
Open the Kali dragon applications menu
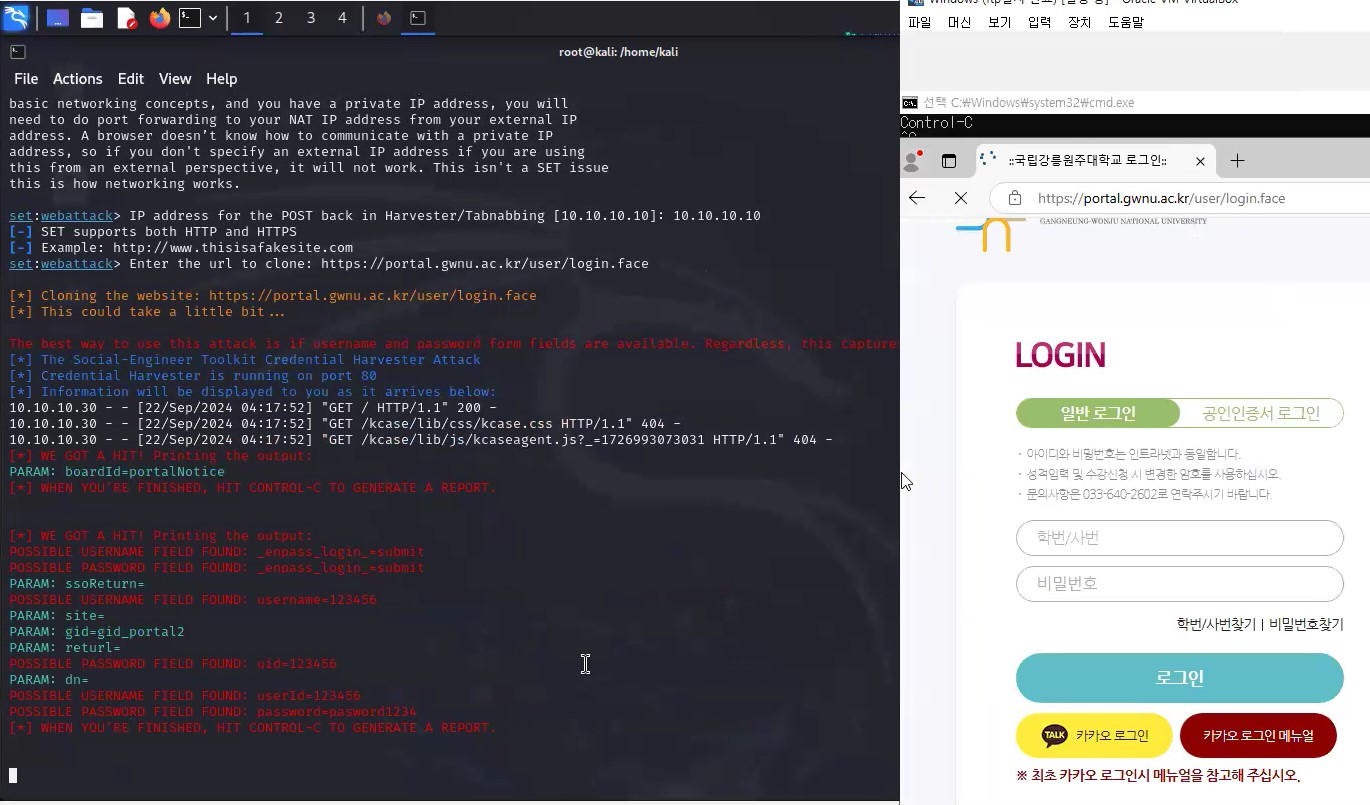pyautogui.click(x=16, y=18)
